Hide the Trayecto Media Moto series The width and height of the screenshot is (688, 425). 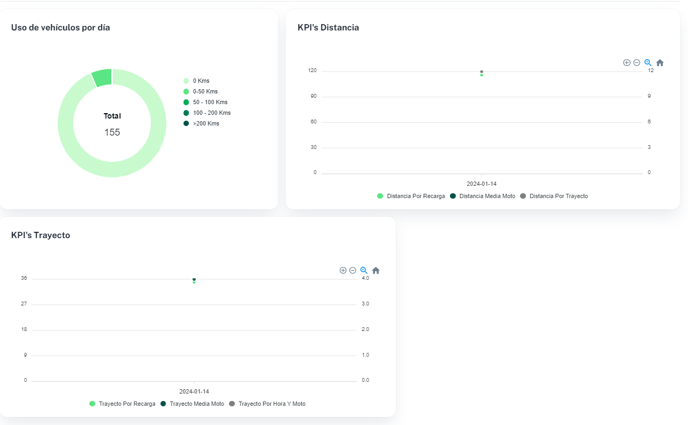point(196,404)
